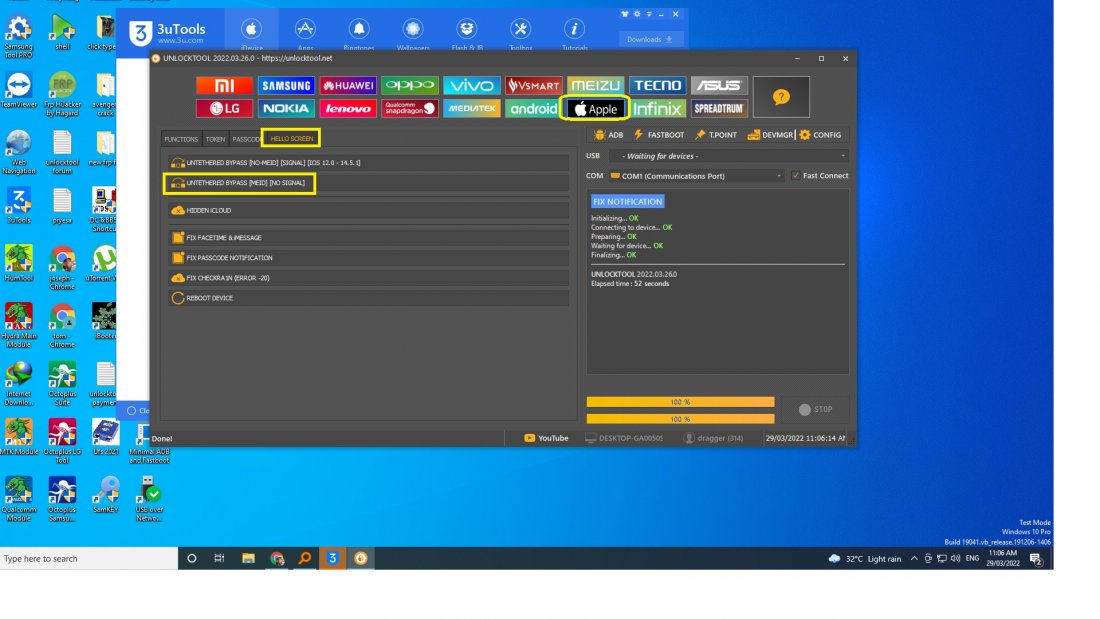Screen dimensions: 1100x619
Task: Run Untethered Bypass MEID No Signal
Action: pos(368,183)
